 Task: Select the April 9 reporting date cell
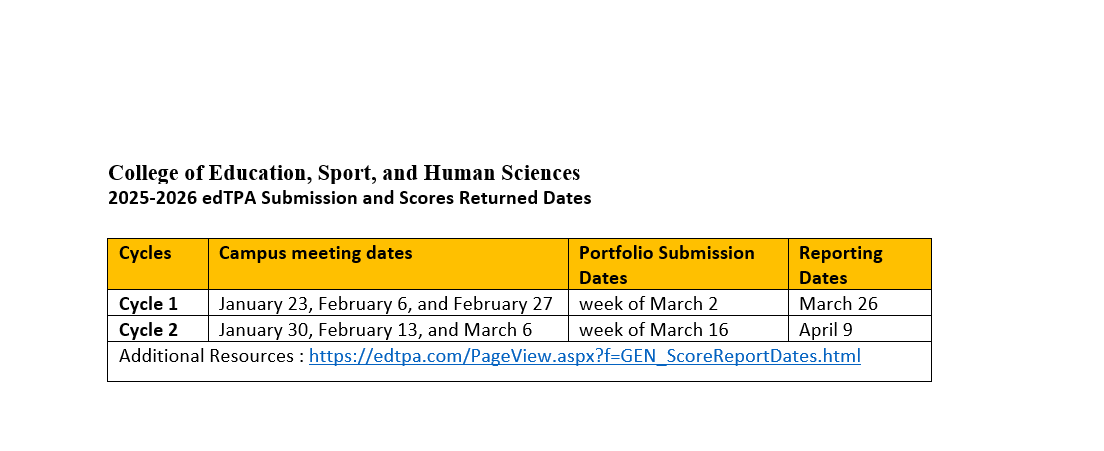point(826,330)
